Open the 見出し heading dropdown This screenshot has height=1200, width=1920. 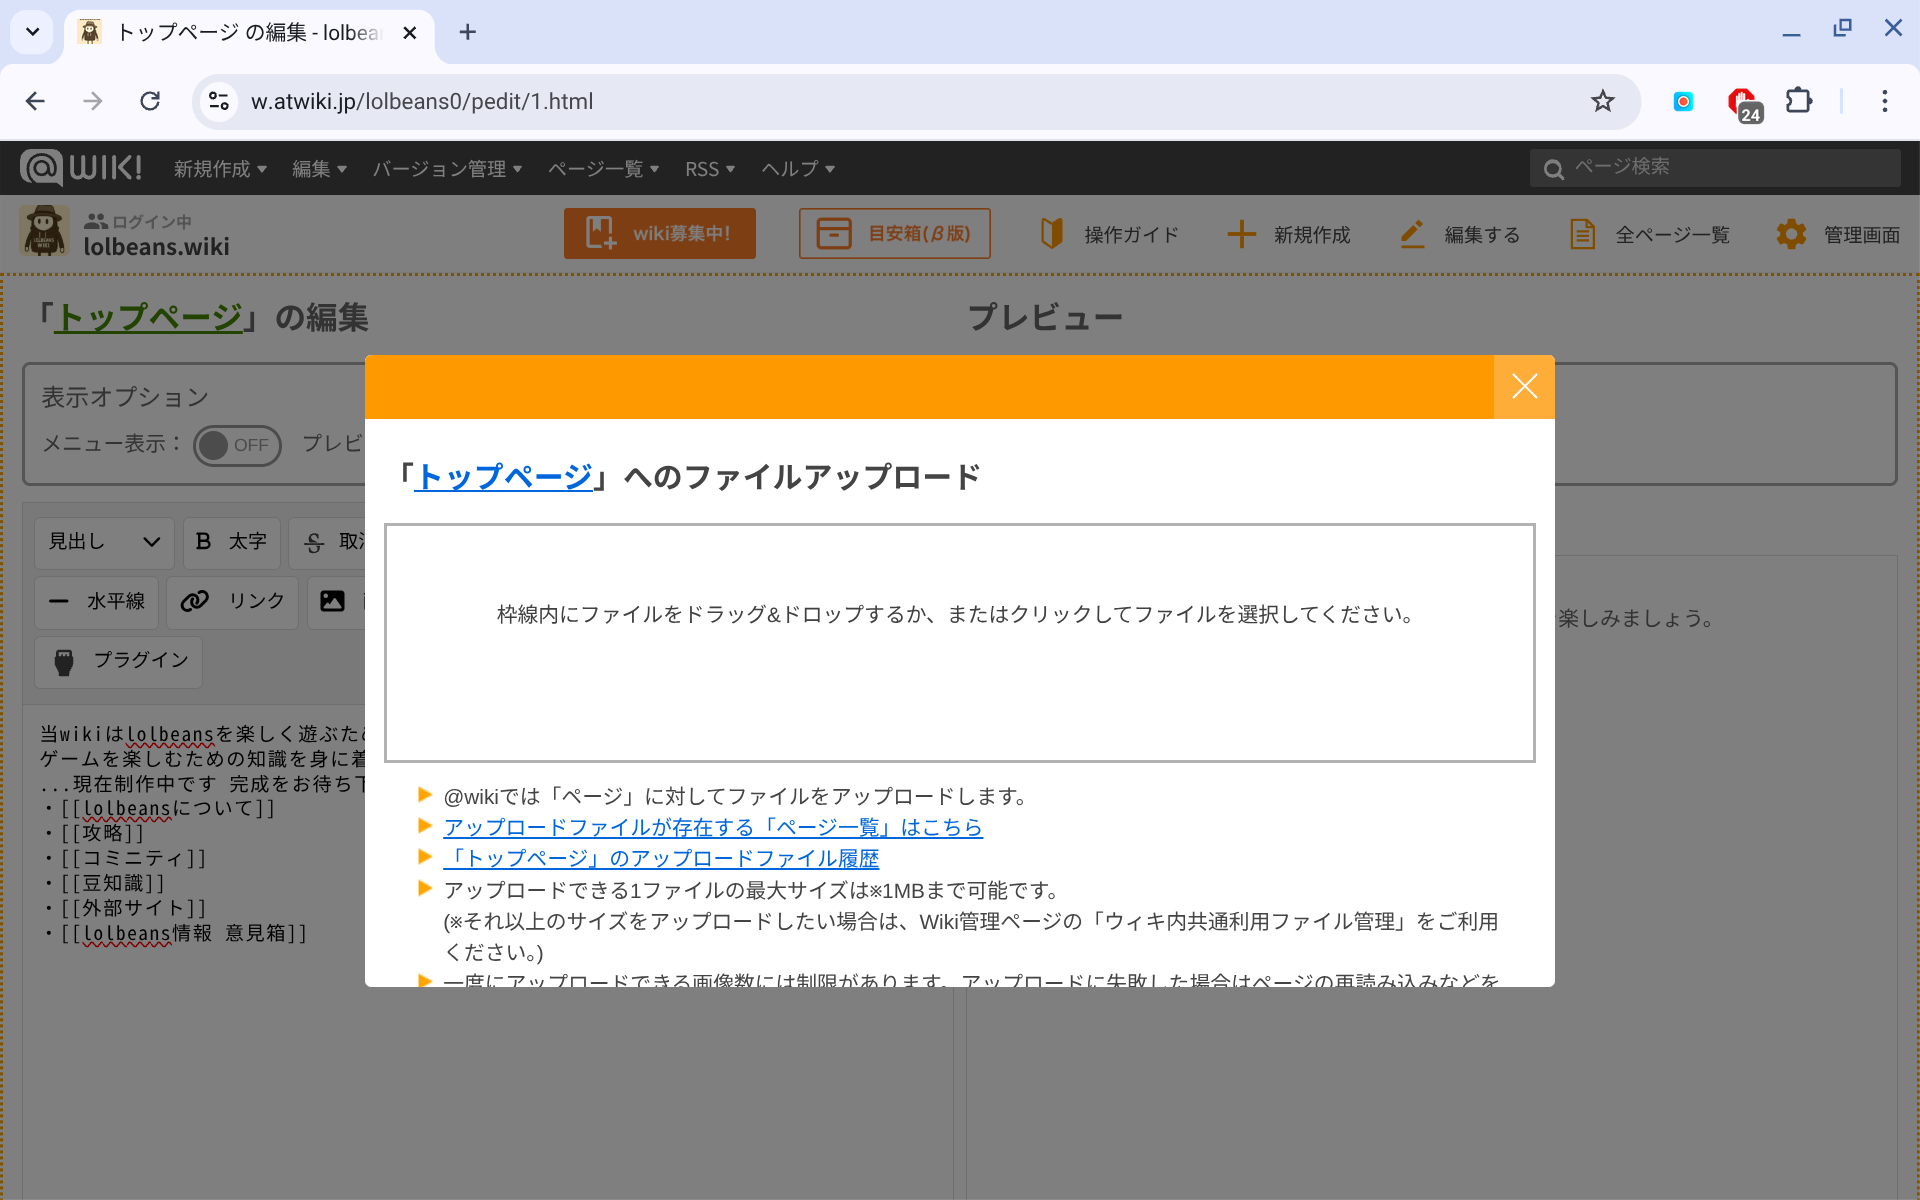[x=104, y=542]
